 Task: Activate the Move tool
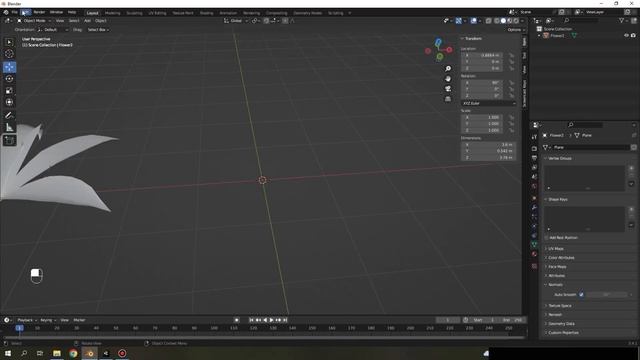pos(9,67)
